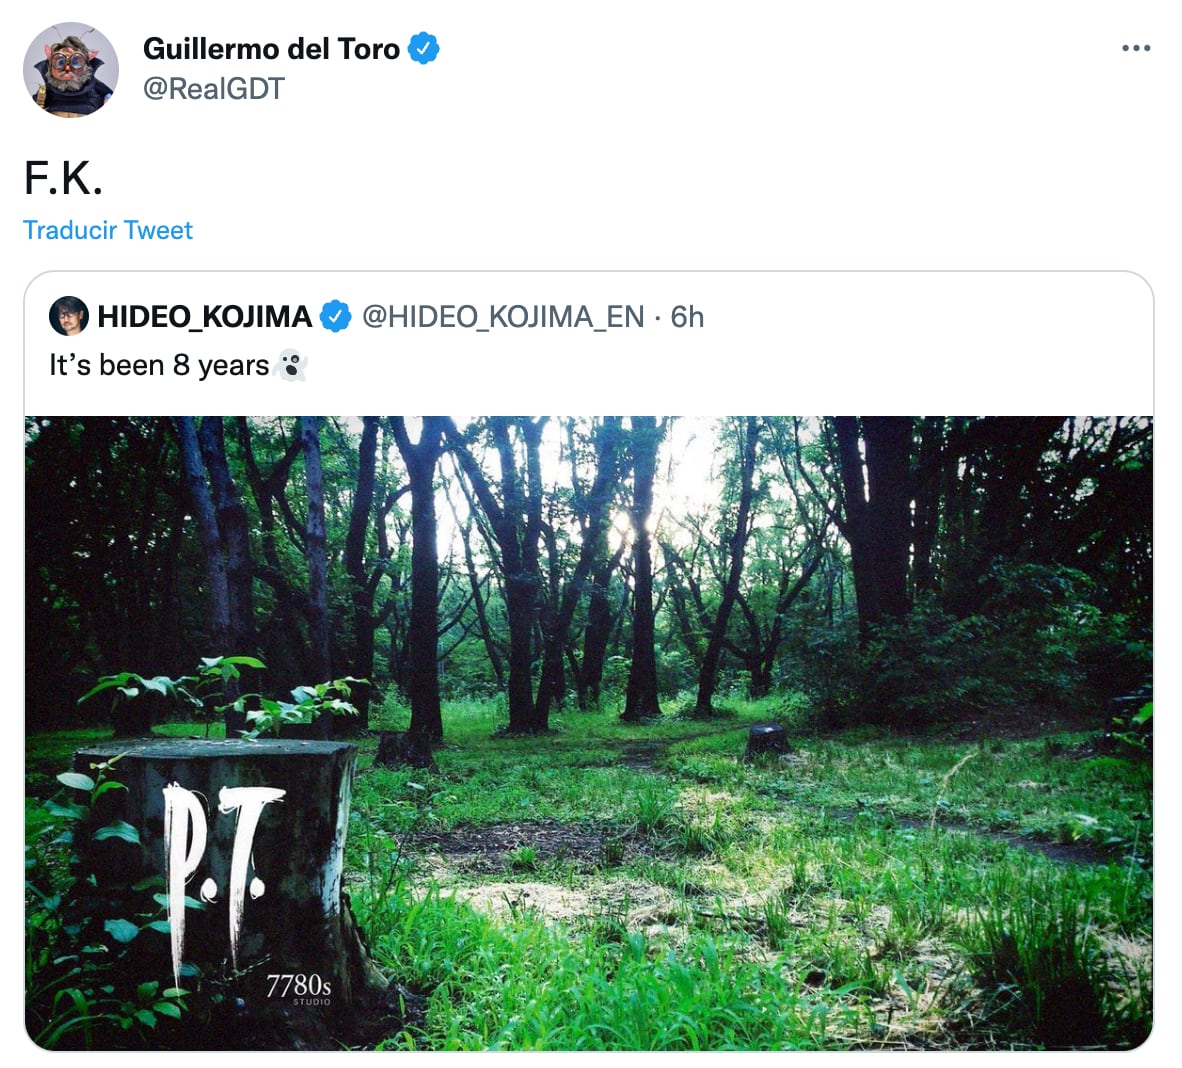The width and height of the screenshot is (1182, 1068).
Task: Click the quoted text "It's been 8 years"
Action: [x=159, y=366]
